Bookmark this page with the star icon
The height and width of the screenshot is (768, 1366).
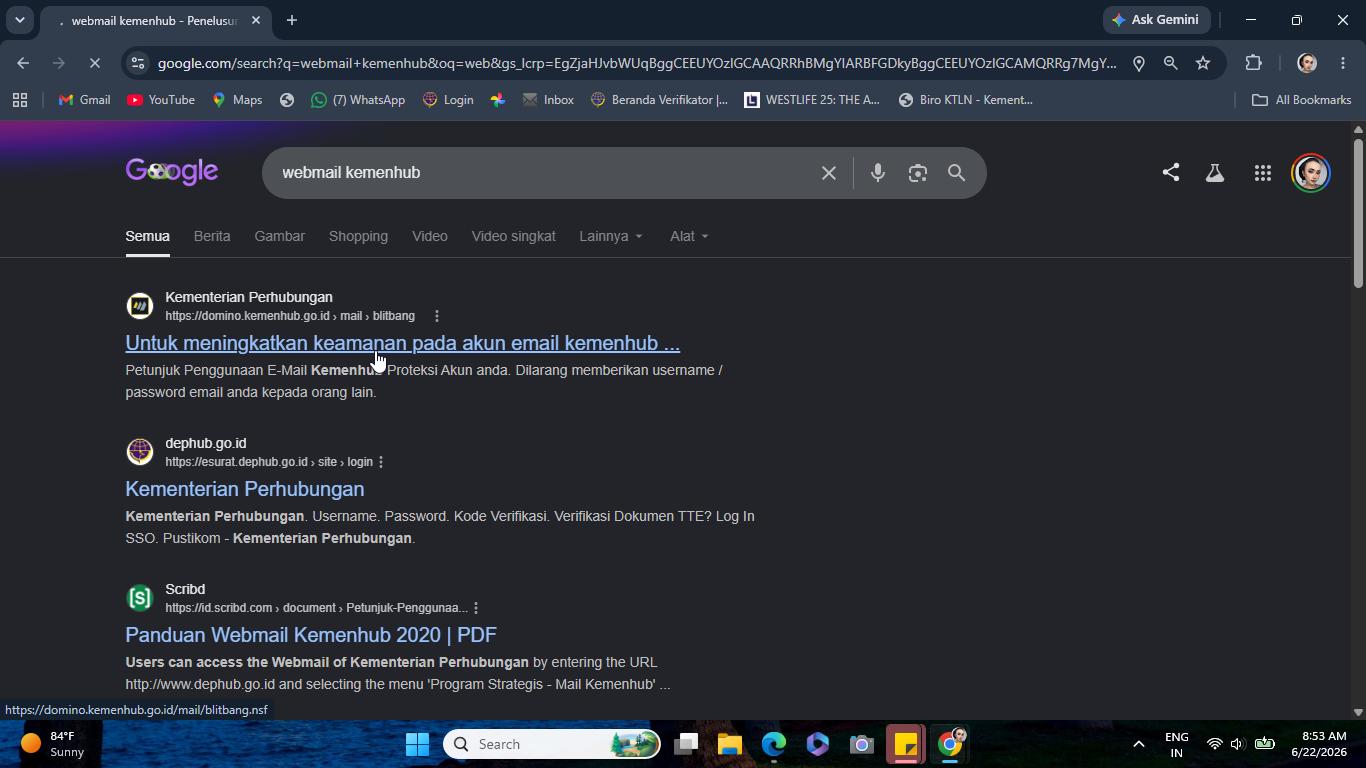(1203, 63)
